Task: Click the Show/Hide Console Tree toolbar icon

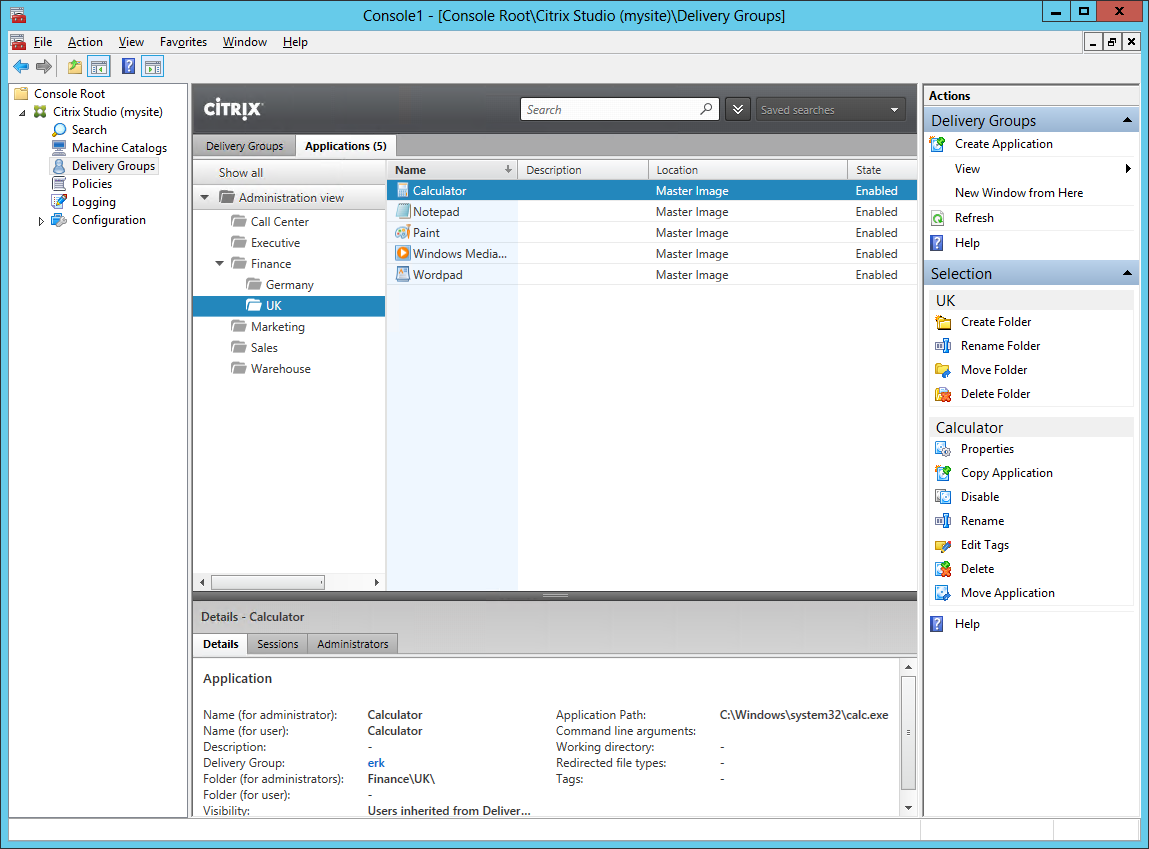Action: (99, 67)
